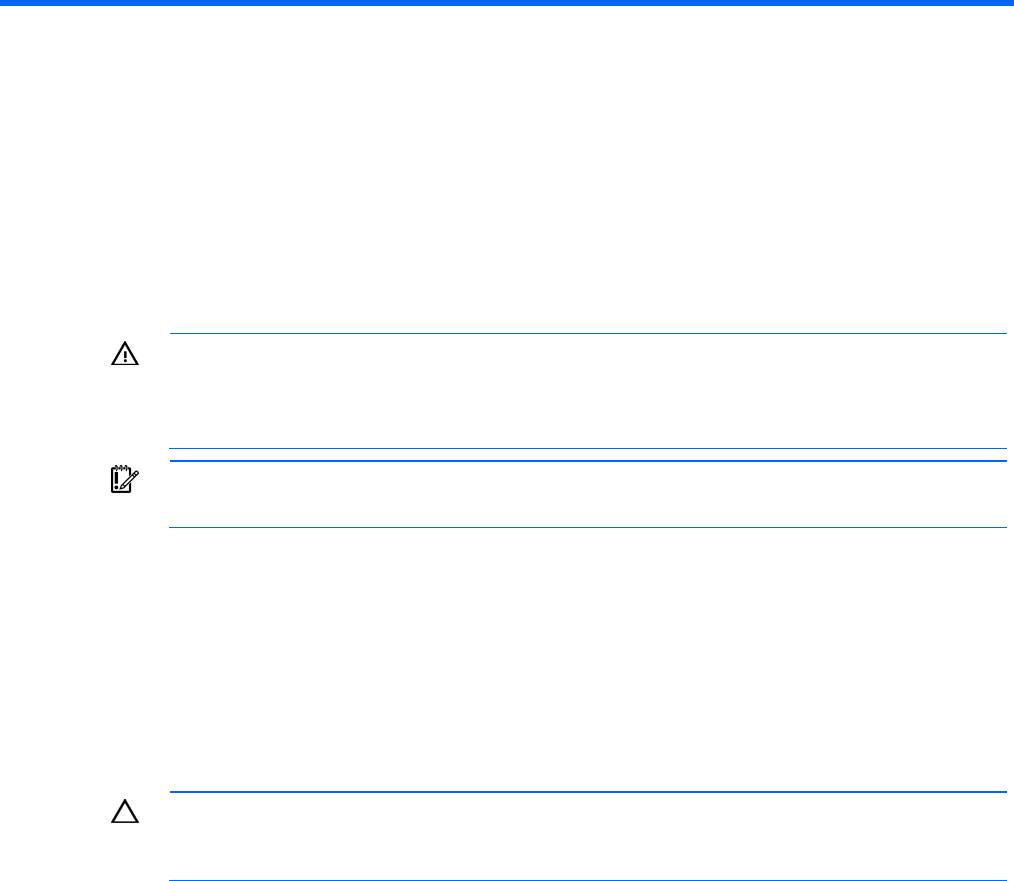1014x881 pixels.
Task: Click the notepad-and-pencil important note icon
Action: tap(125, 479)
